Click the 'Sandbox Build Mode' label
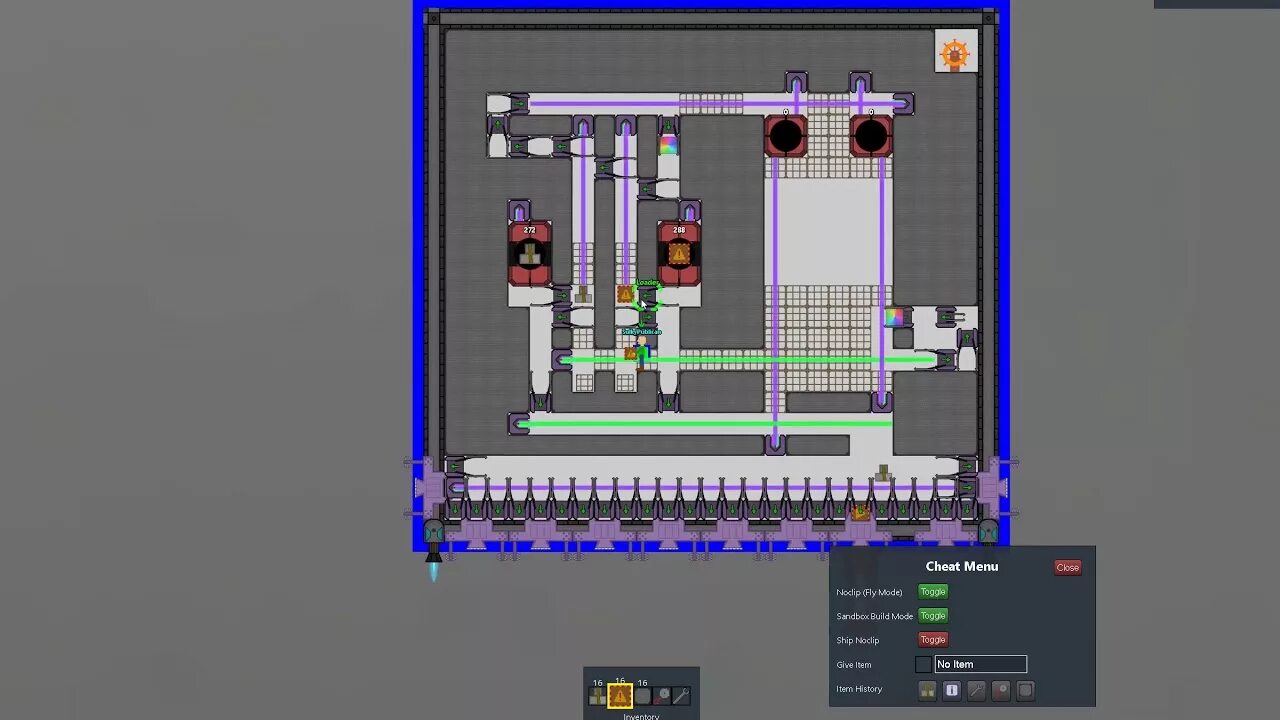 875,616
